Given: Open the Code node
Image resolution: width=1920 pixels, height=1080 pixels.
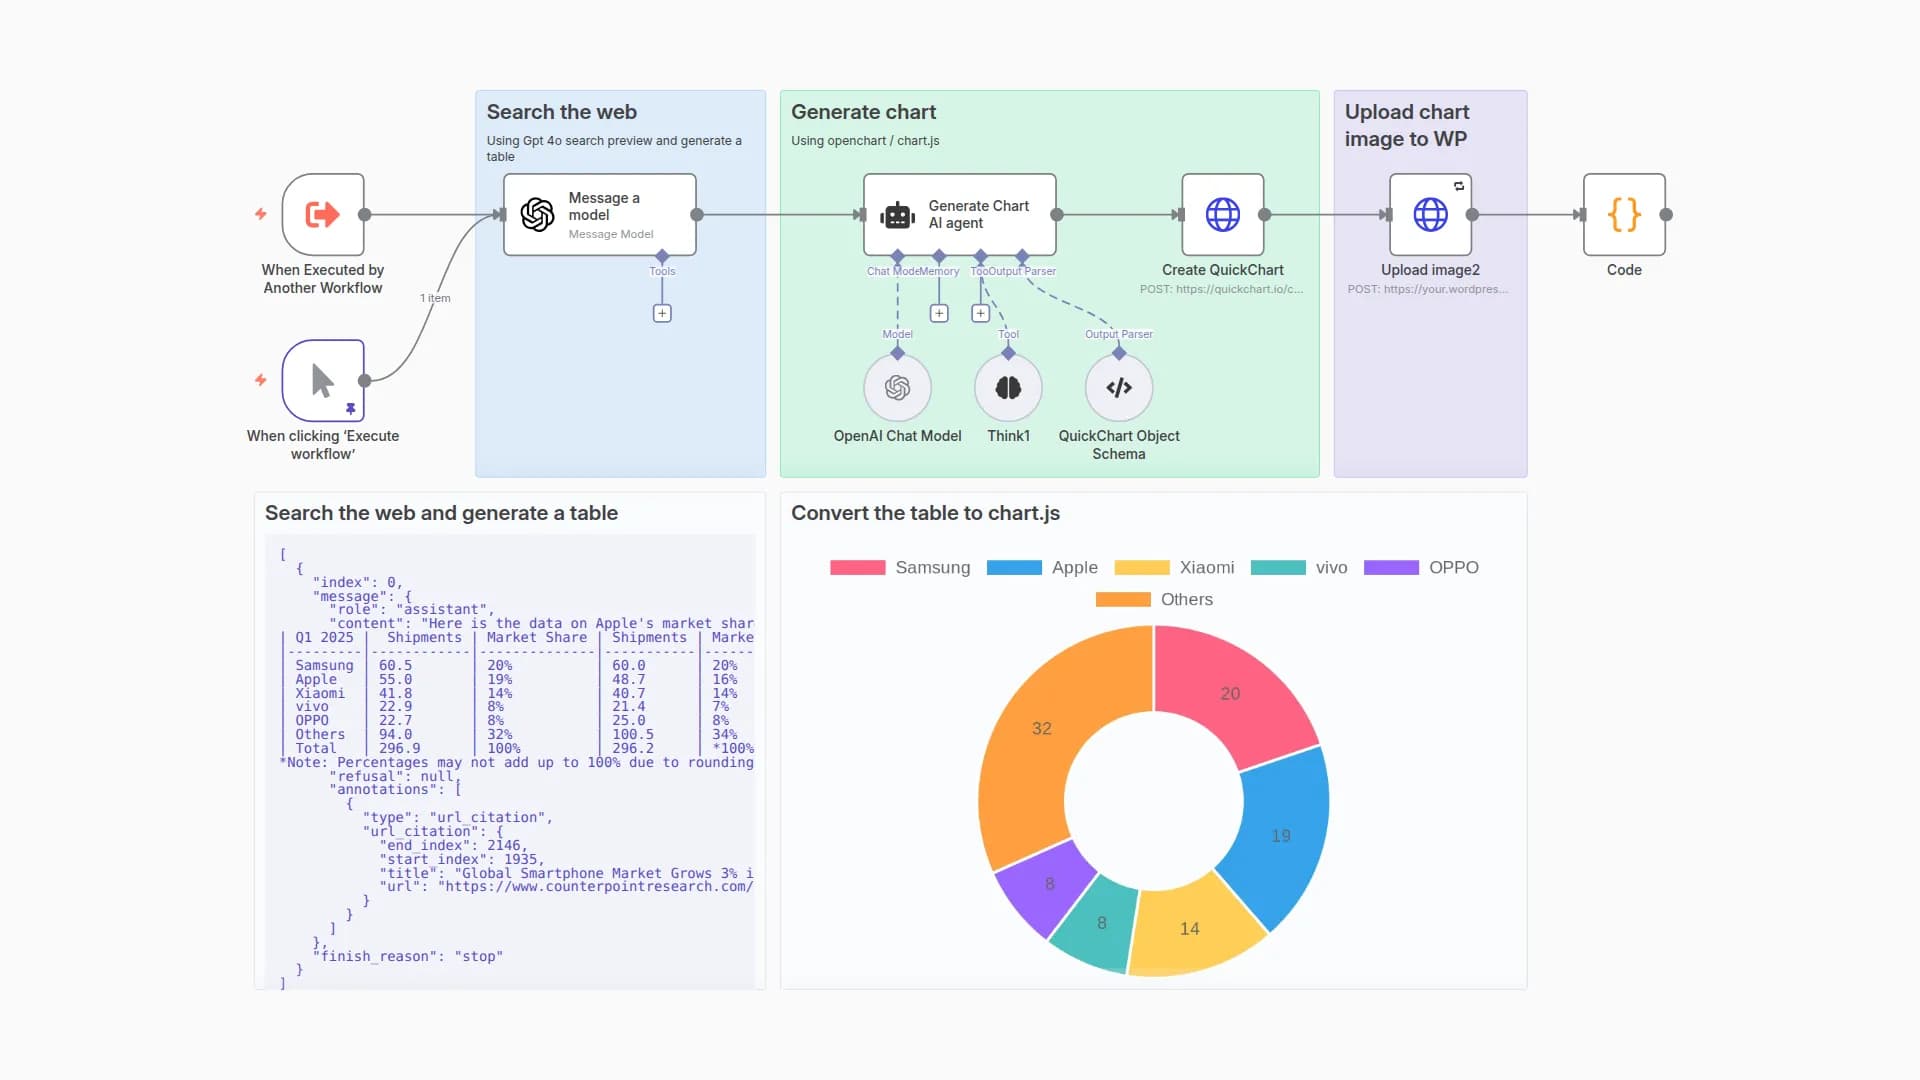Looking at the screenshot, I should click(1624, 214).
